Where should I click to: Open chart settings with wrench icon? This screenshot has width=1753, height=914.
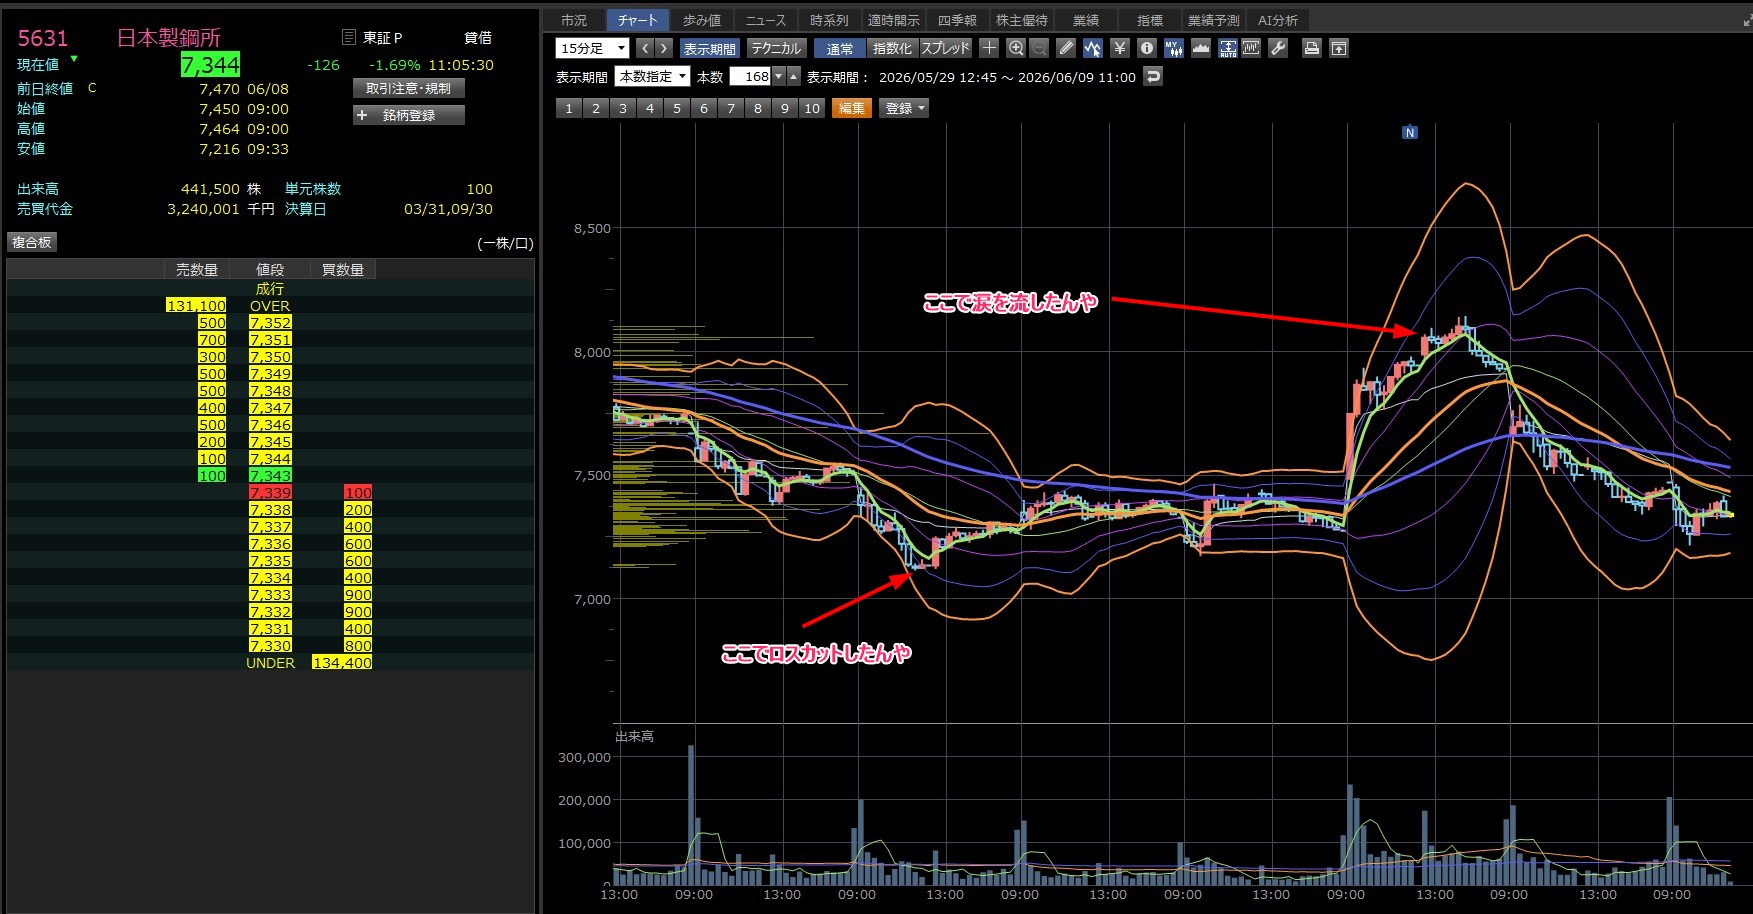tap(1278, 48)
